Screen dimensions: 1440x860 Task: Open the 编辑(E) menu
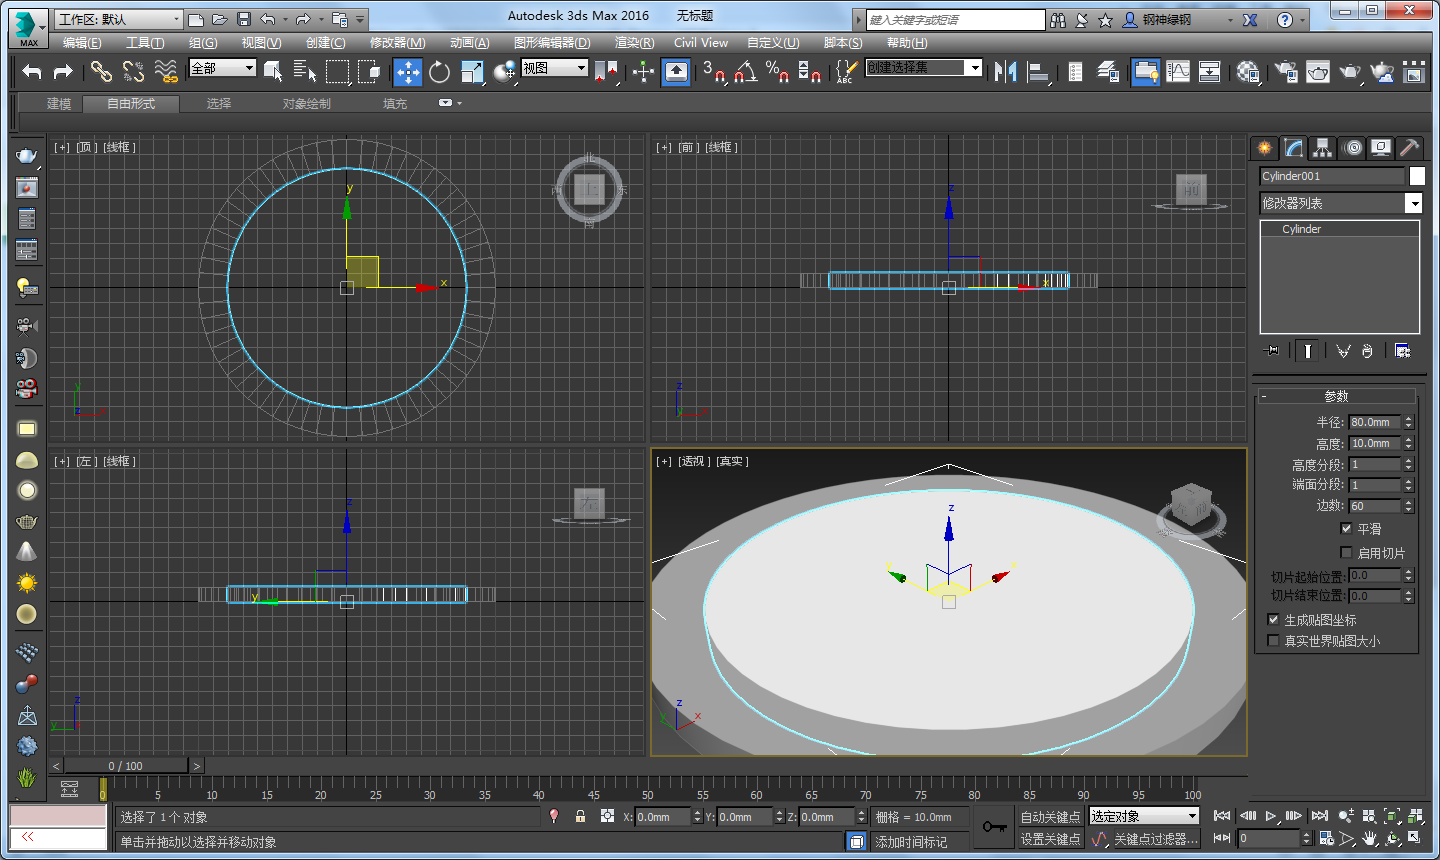(x=82, y=43)
